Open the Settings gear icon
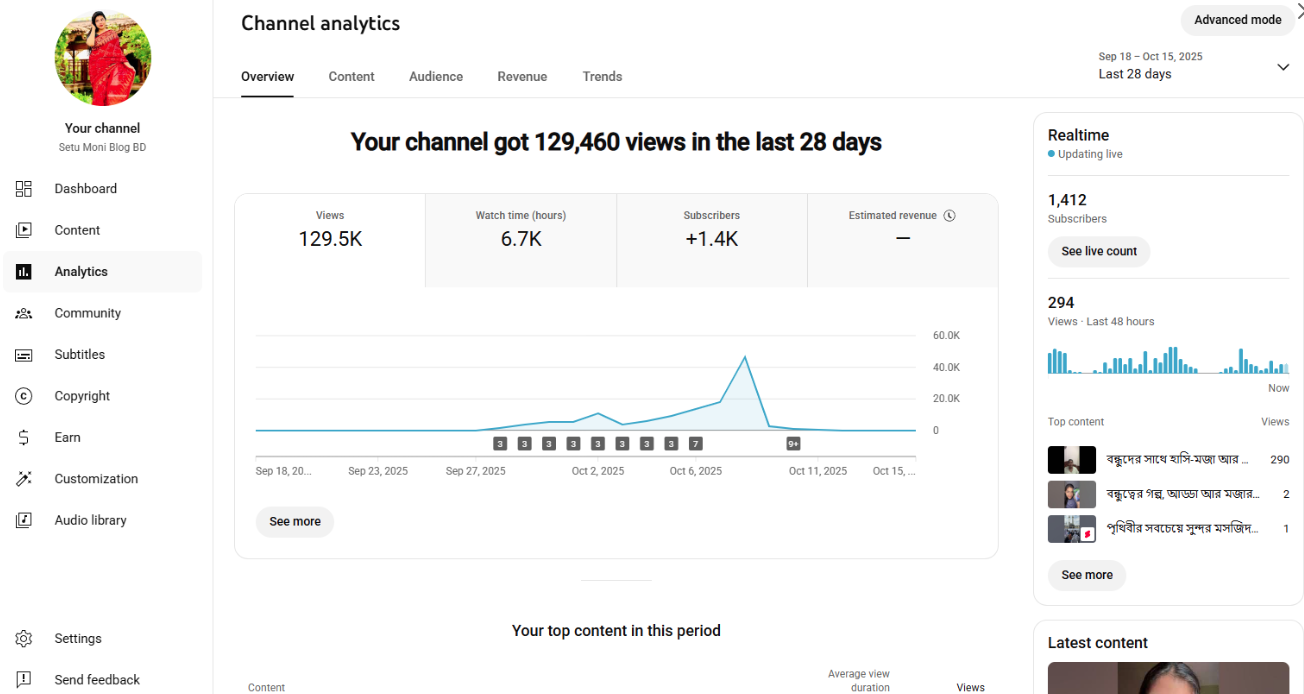The width and height of the screenshot is (1304, 694). point(23,638)
